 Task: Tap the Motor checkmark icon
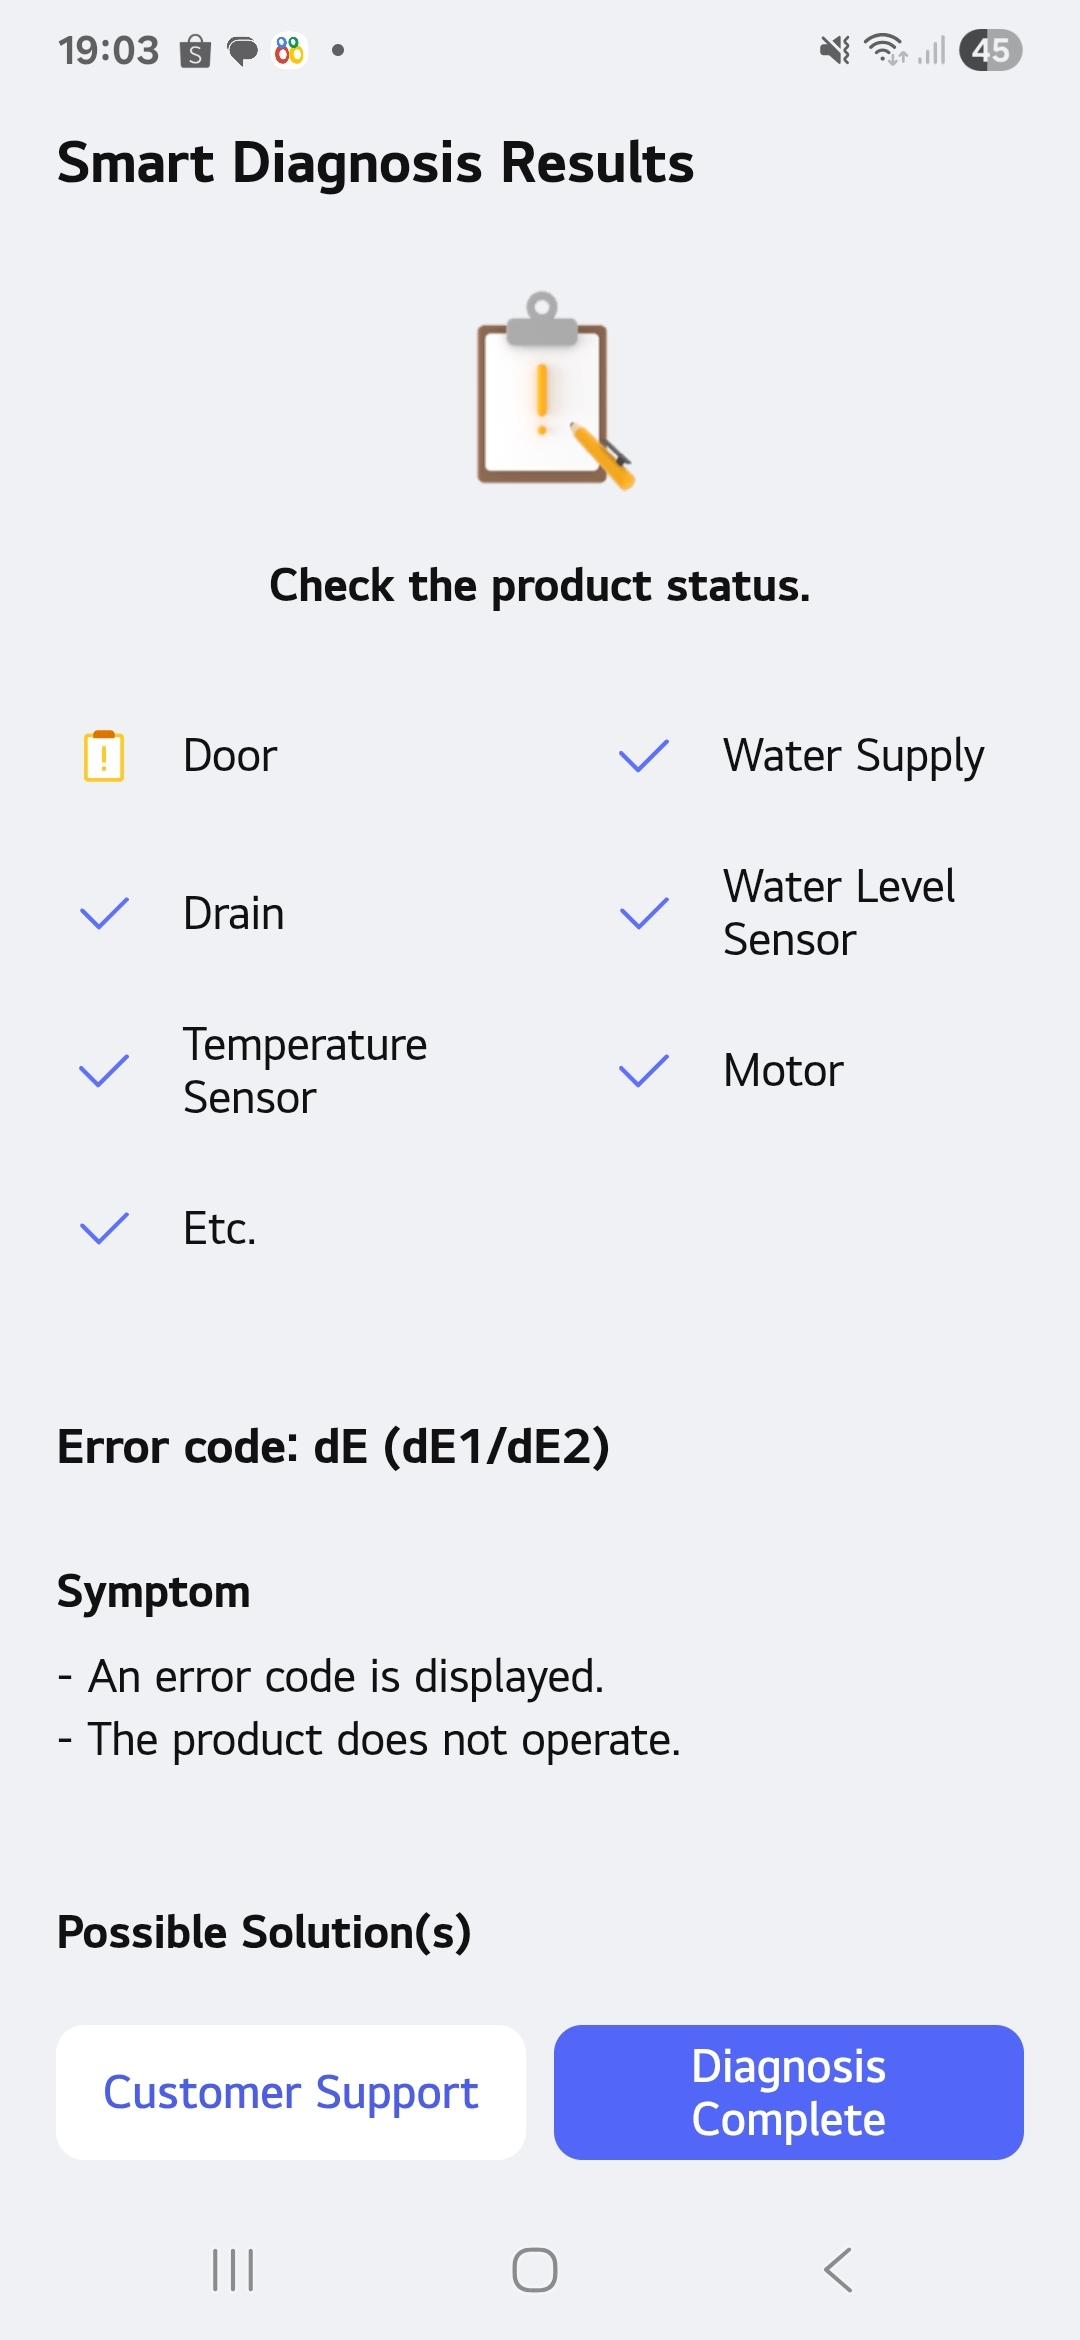tap(644, 1071)
